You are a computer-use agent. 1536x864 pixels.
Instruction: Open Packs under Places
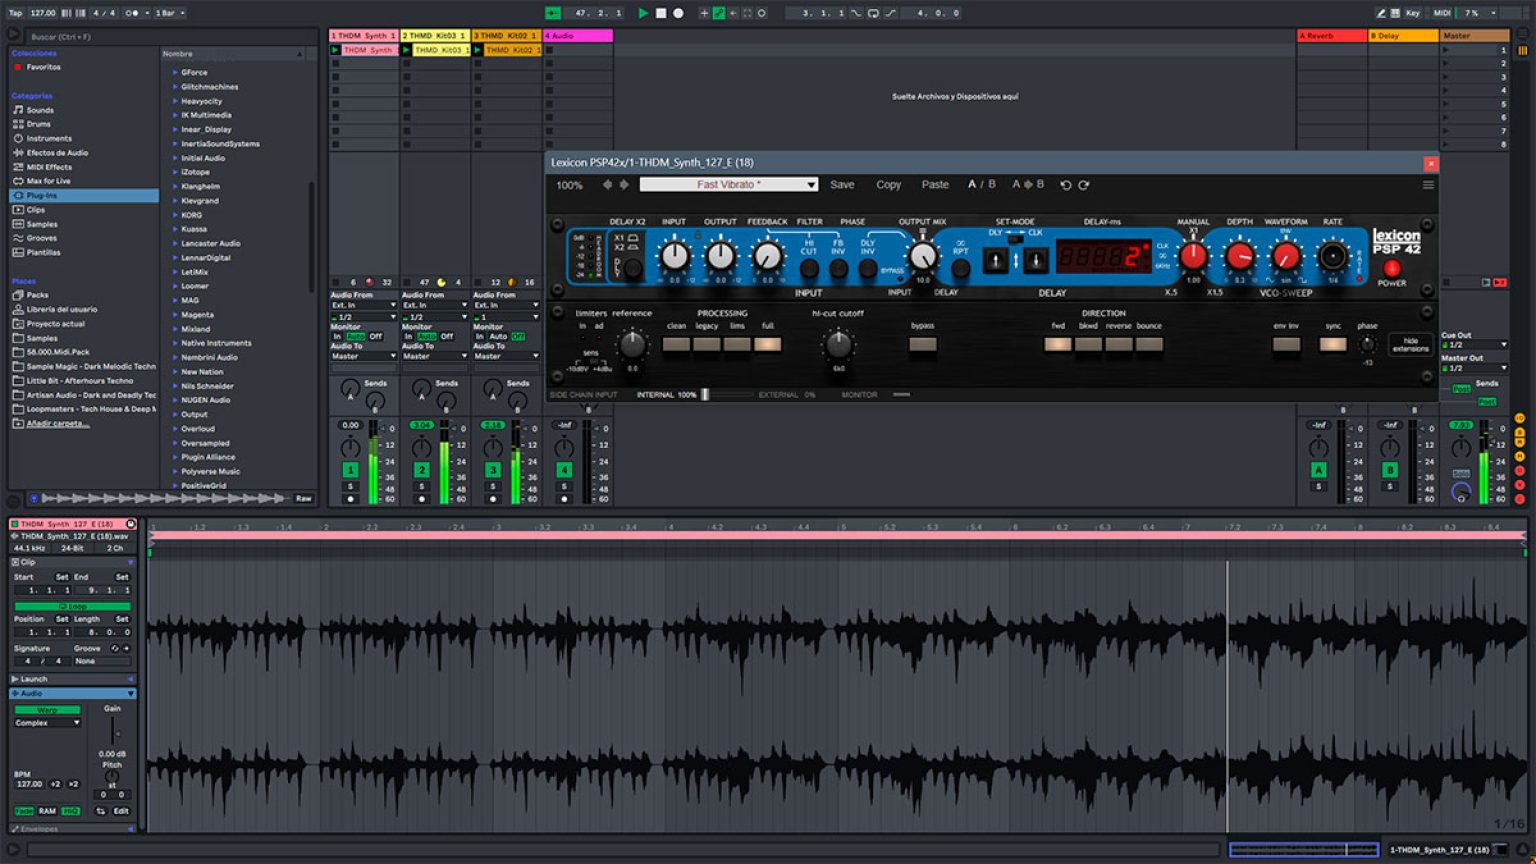37,295
